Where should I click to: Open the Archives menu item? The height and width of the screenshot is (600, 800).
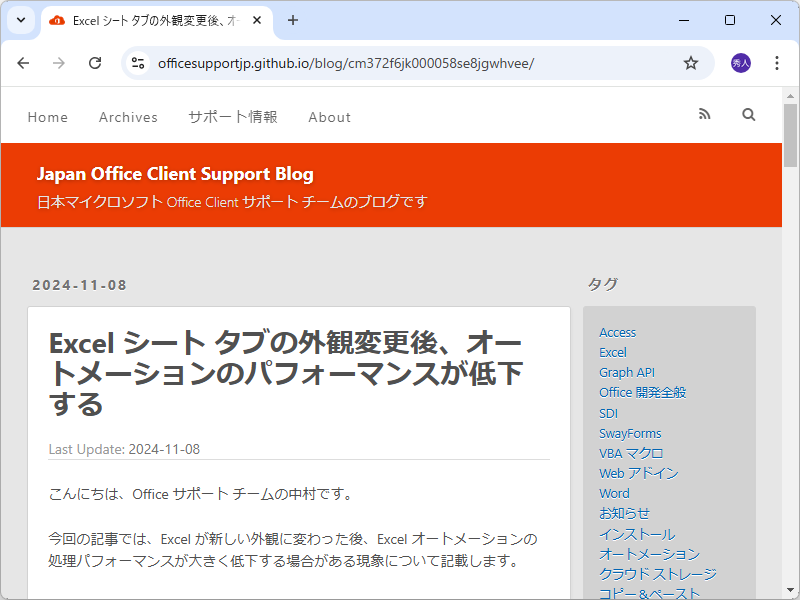pos(128,117)
